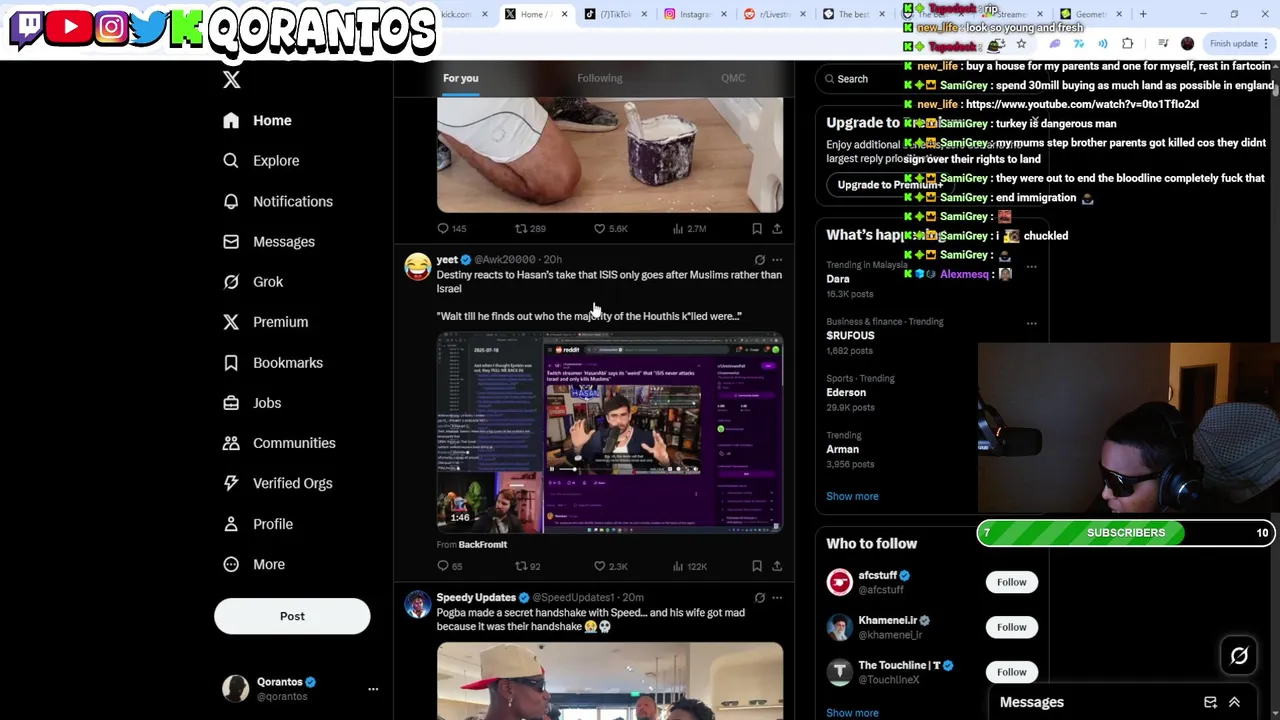Image resolution: width=1280 pixels, height=720 pixels.
Task: Repost the top post with 289 reposts
Action: [530, 229]
